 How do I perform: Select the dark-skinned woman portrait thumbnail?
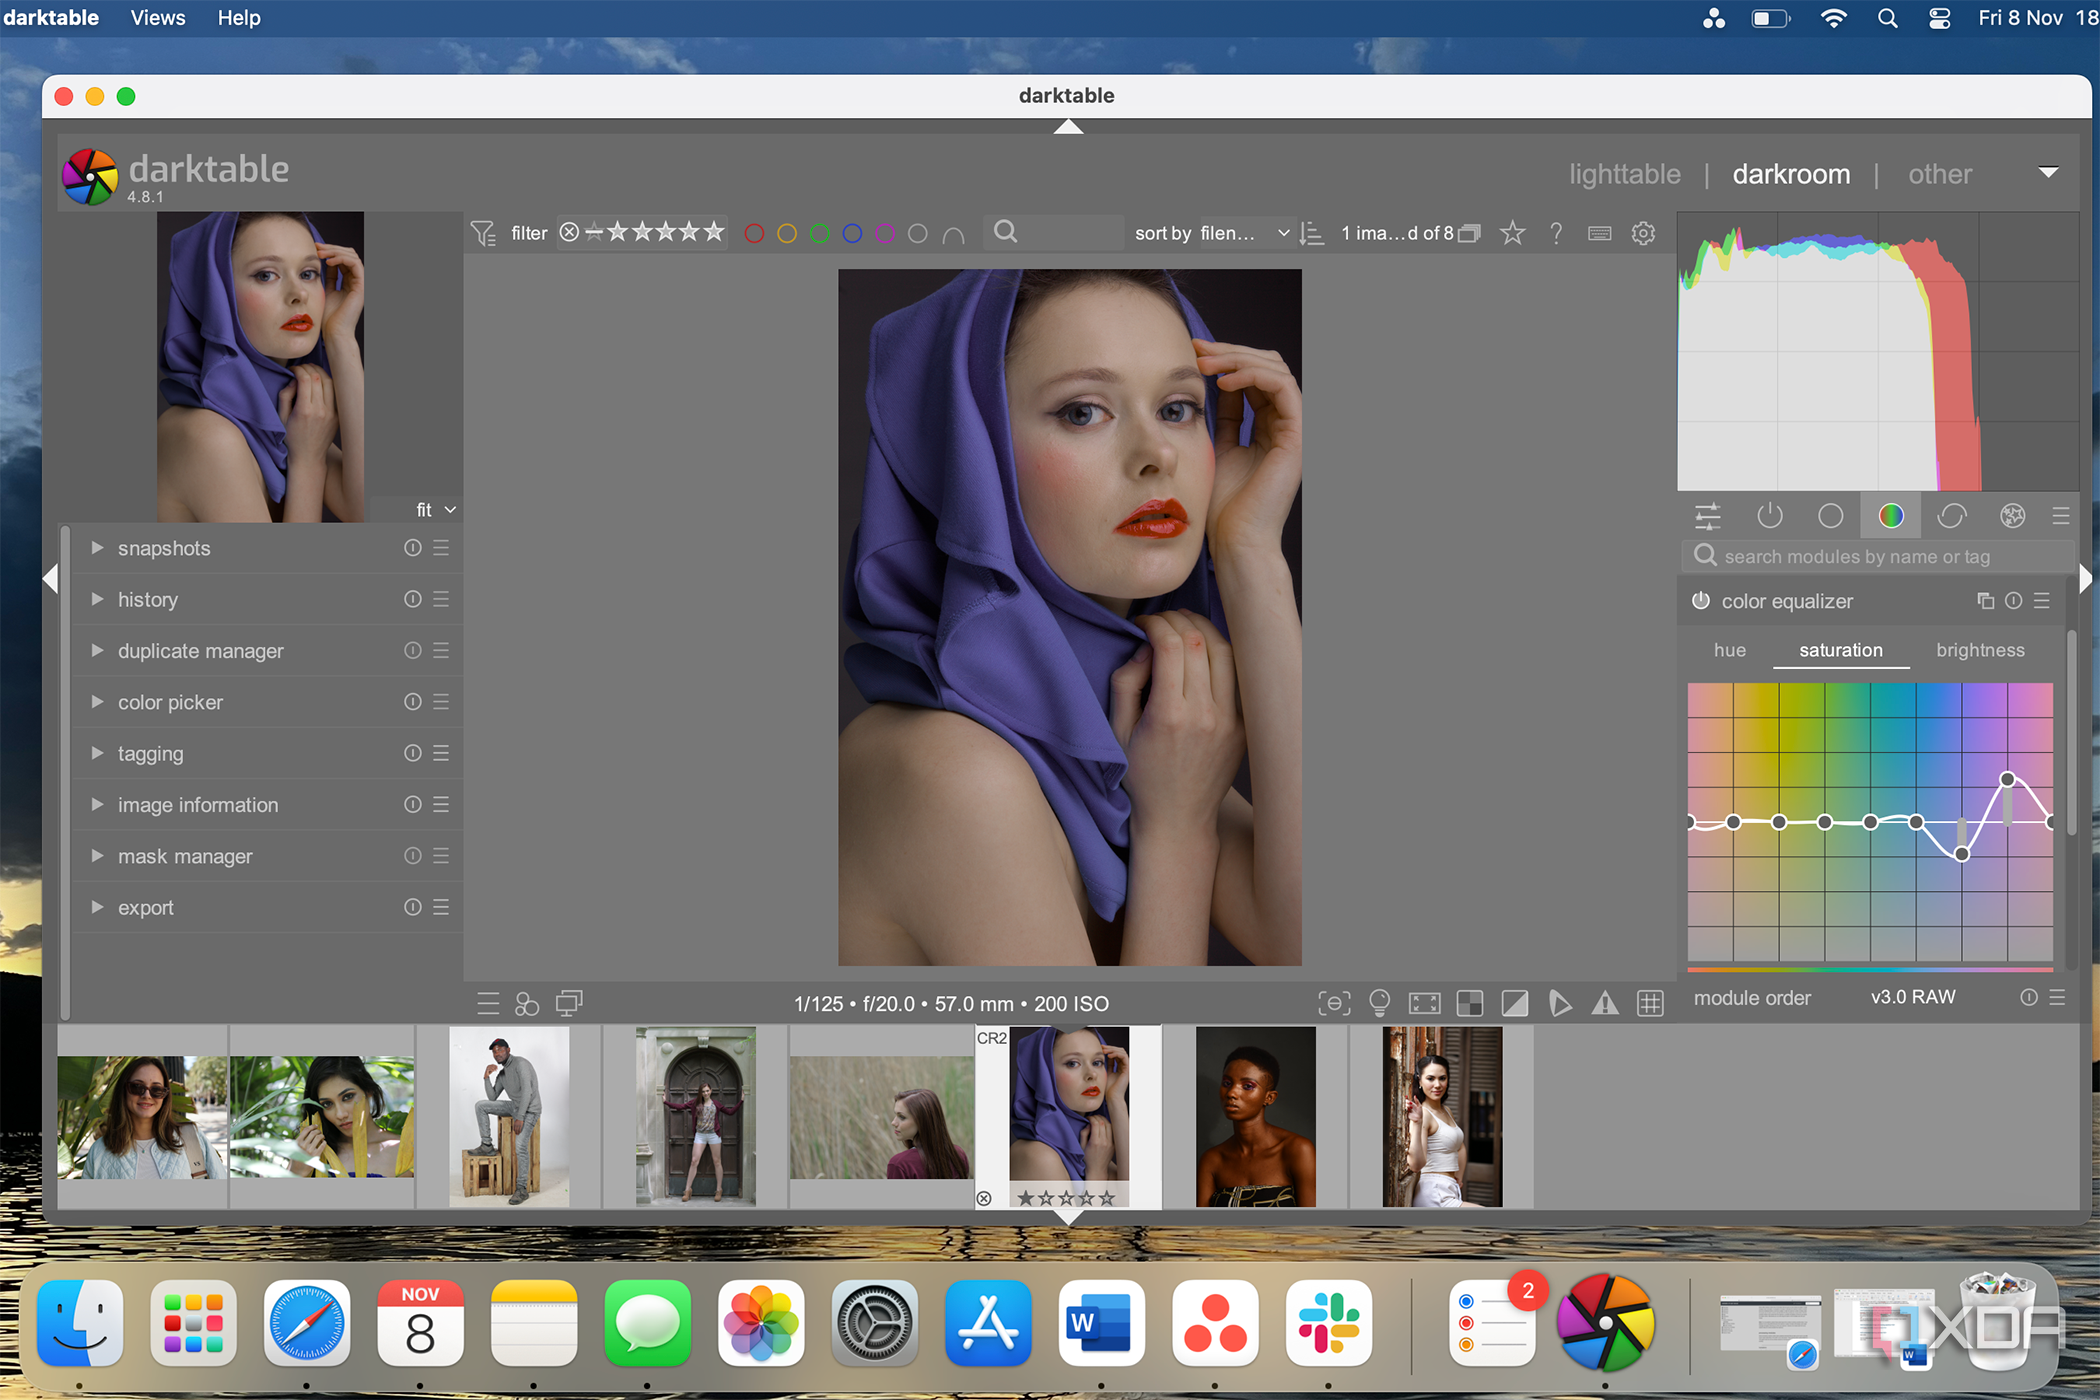[x=1255, y=1116]
